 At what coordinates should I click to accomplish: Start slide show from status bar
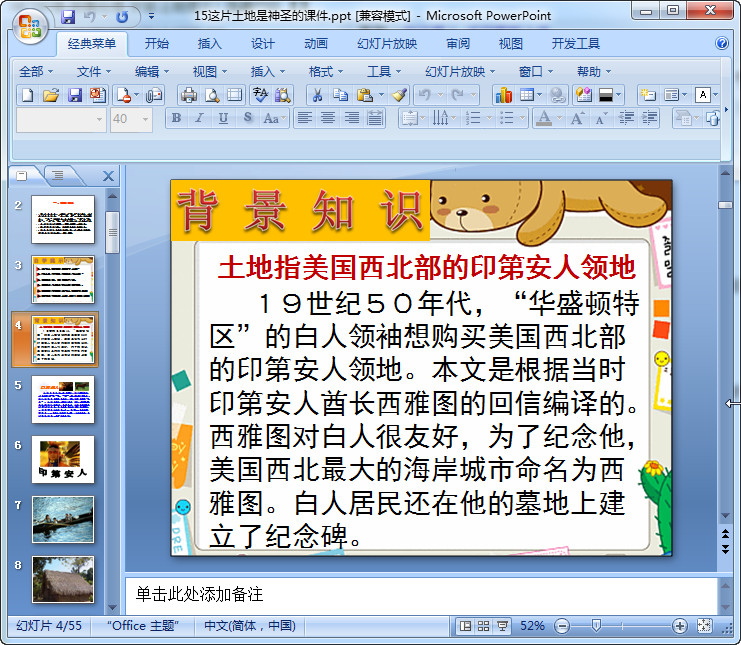(502, 626)
